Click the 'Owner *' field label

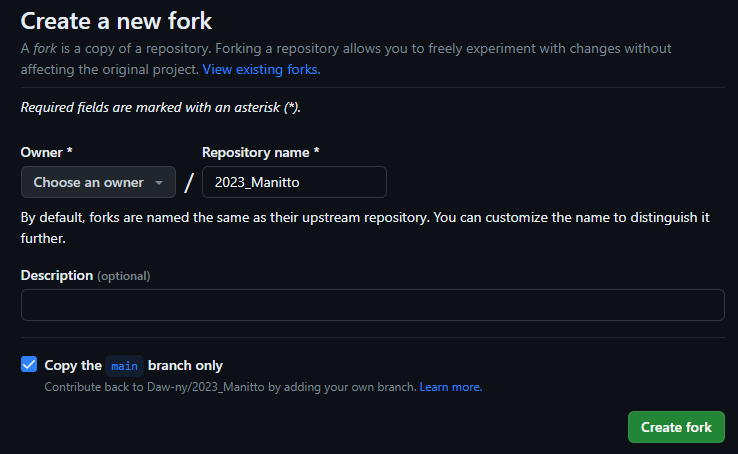point(46,152)
